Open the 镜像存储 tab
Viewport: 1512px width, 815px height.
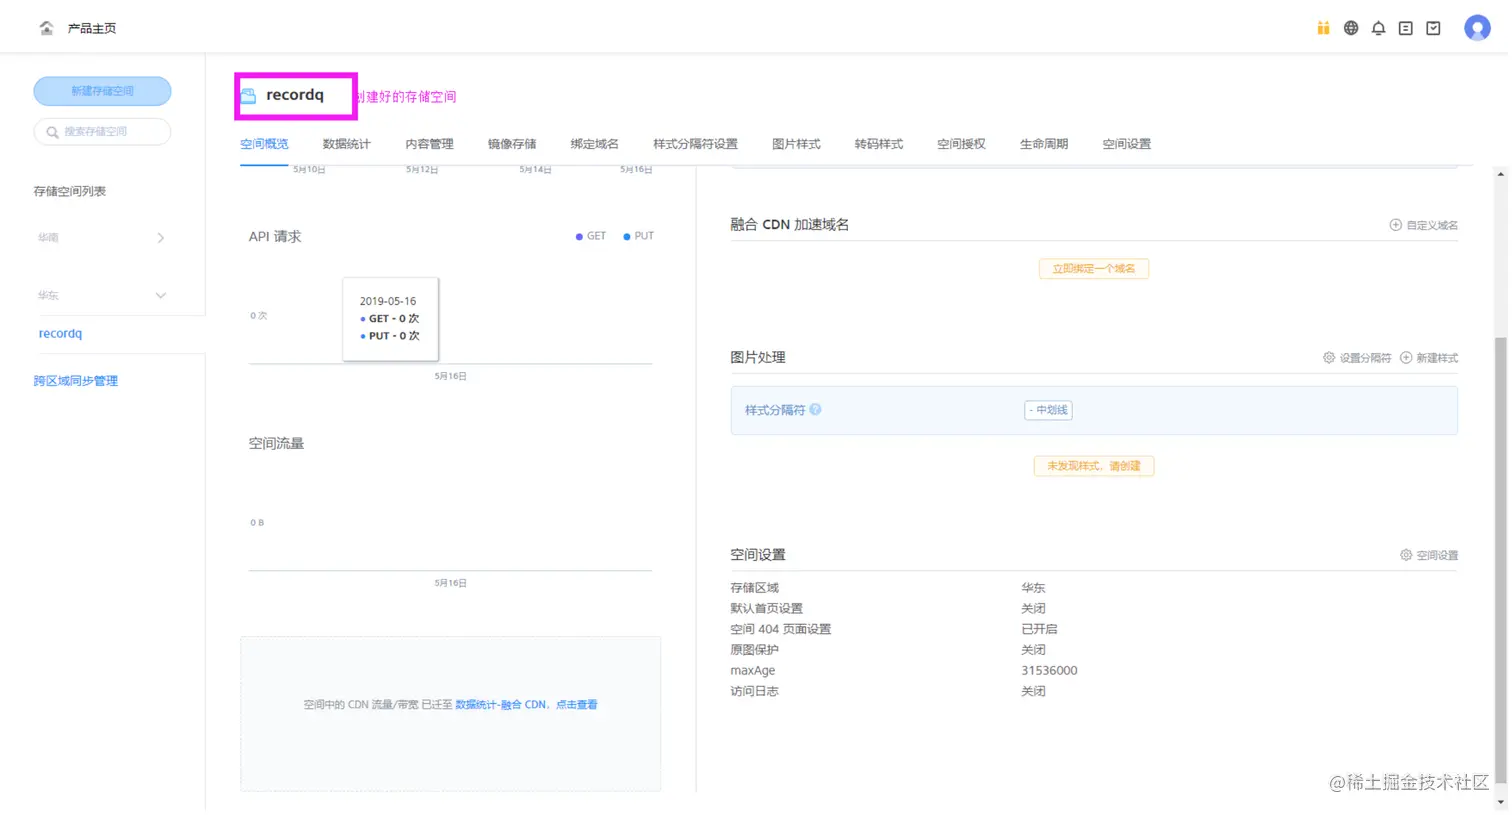(512, 144)
